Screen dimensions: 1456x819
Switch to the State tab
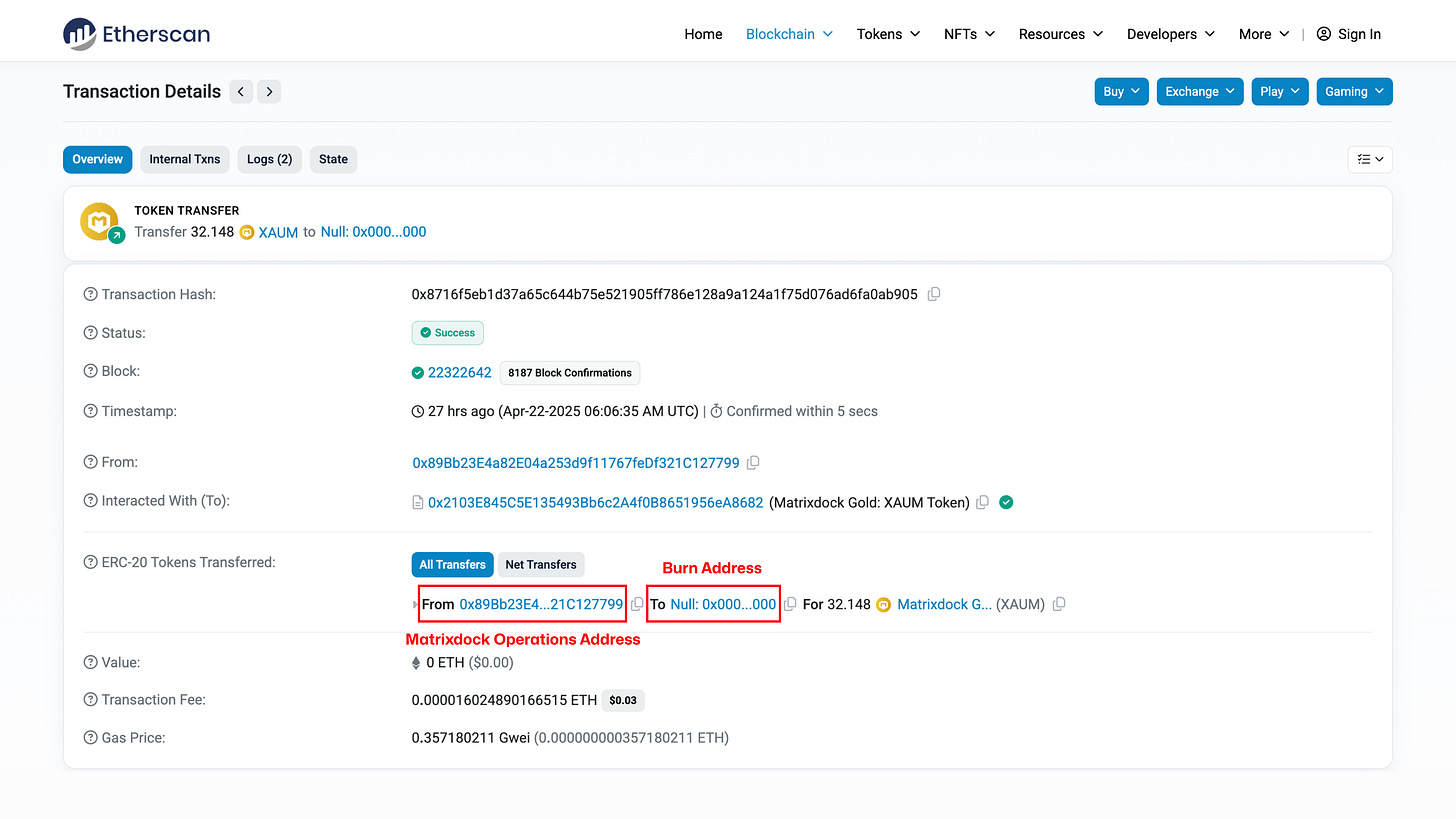point(334,159)
